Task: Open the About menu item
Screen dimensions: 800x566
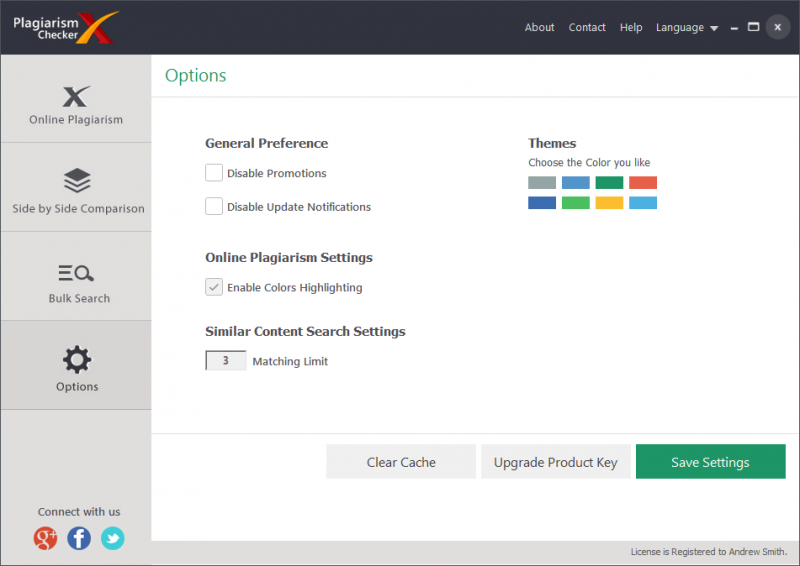Action: click(539, 28)
